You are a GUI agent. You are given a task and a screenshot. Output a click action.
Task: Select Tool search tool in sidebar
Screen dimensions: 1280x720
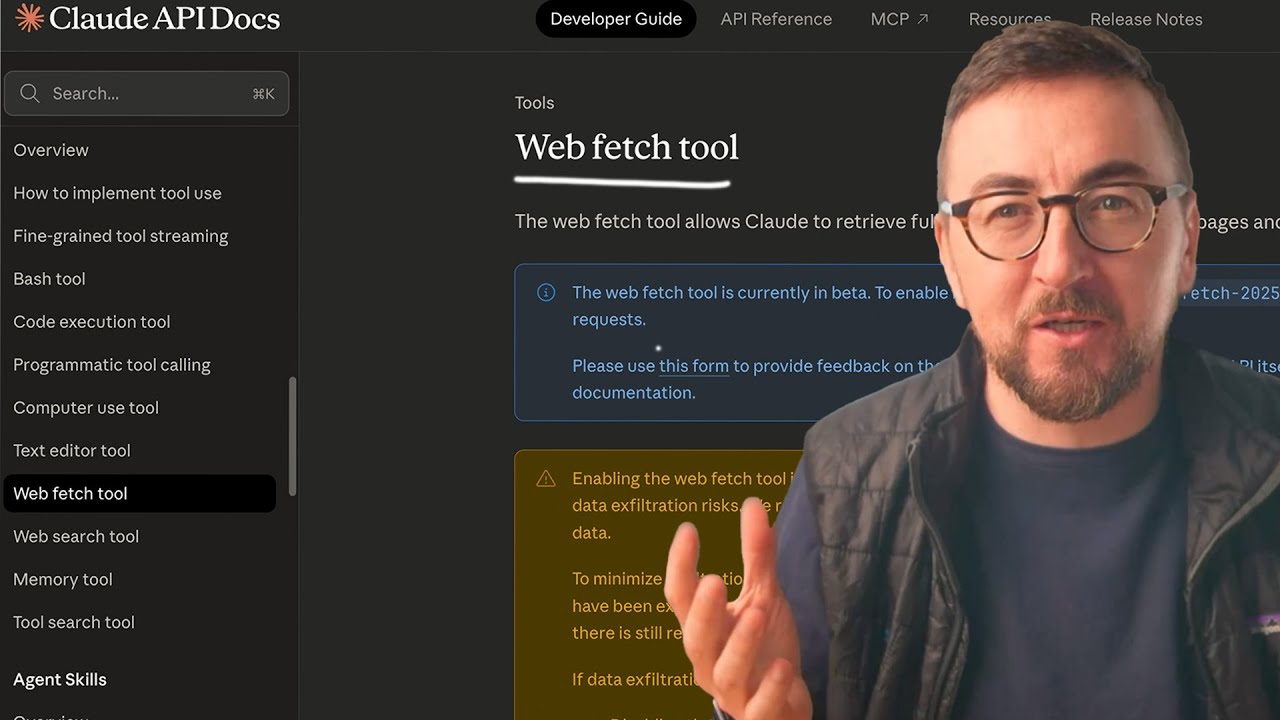point(74,623)
